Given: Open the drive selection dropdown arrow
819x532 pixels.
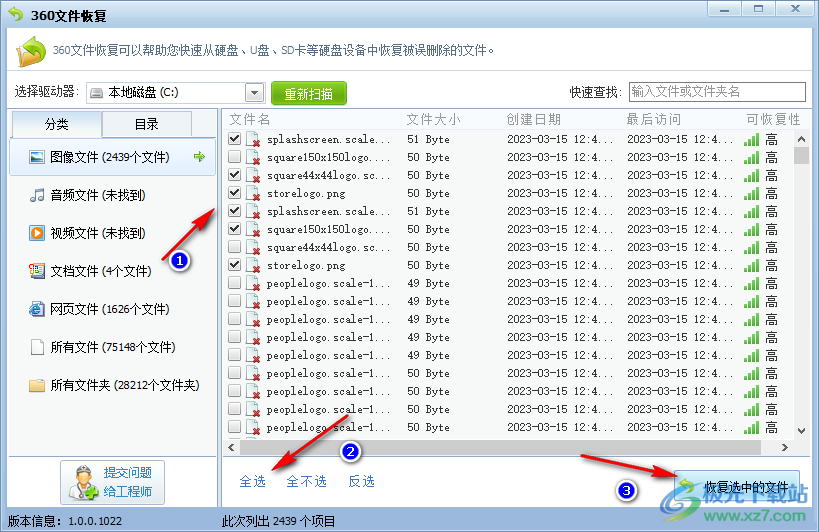Looking at the screenshot, I should coord(254,93).
